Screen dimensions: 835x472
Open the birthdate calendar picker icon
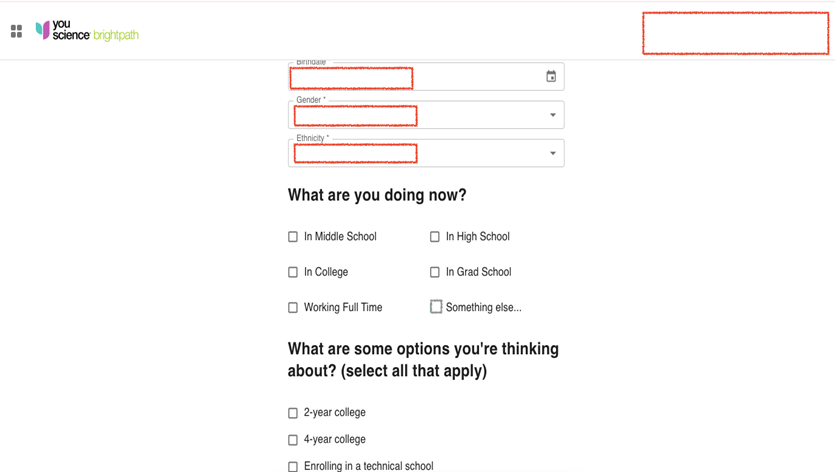point(551,76)
